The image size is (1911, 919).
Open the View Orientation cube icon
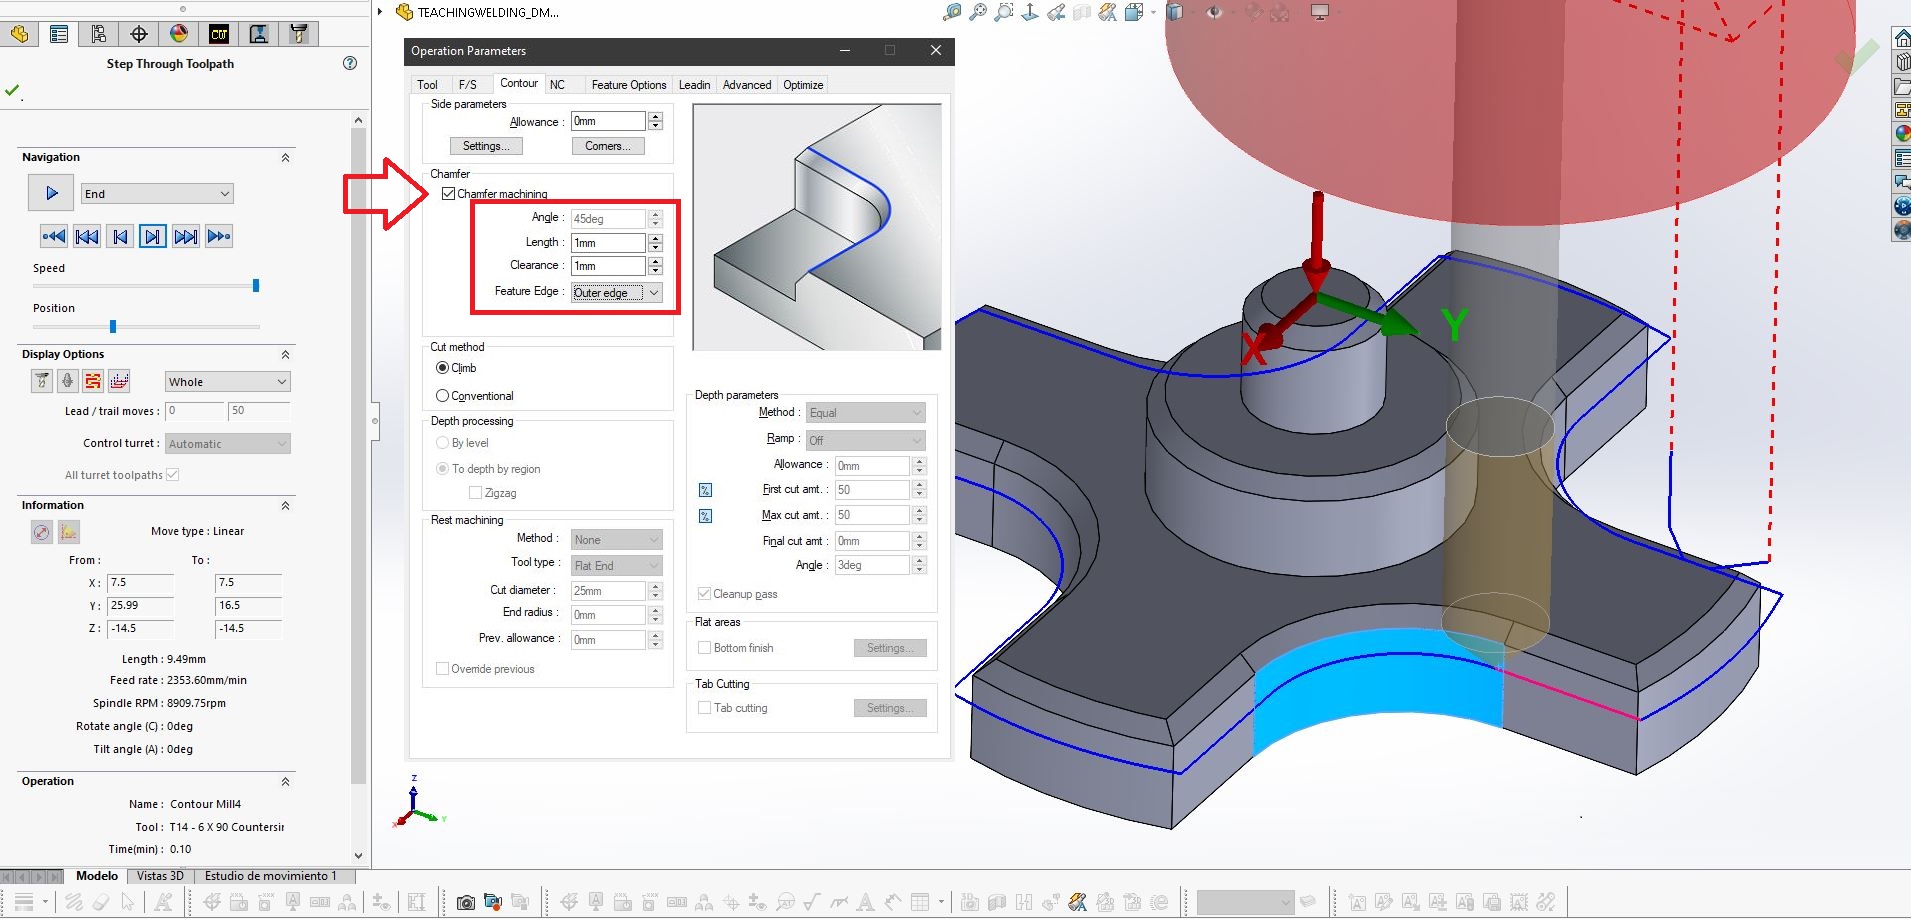[1134, 12]
